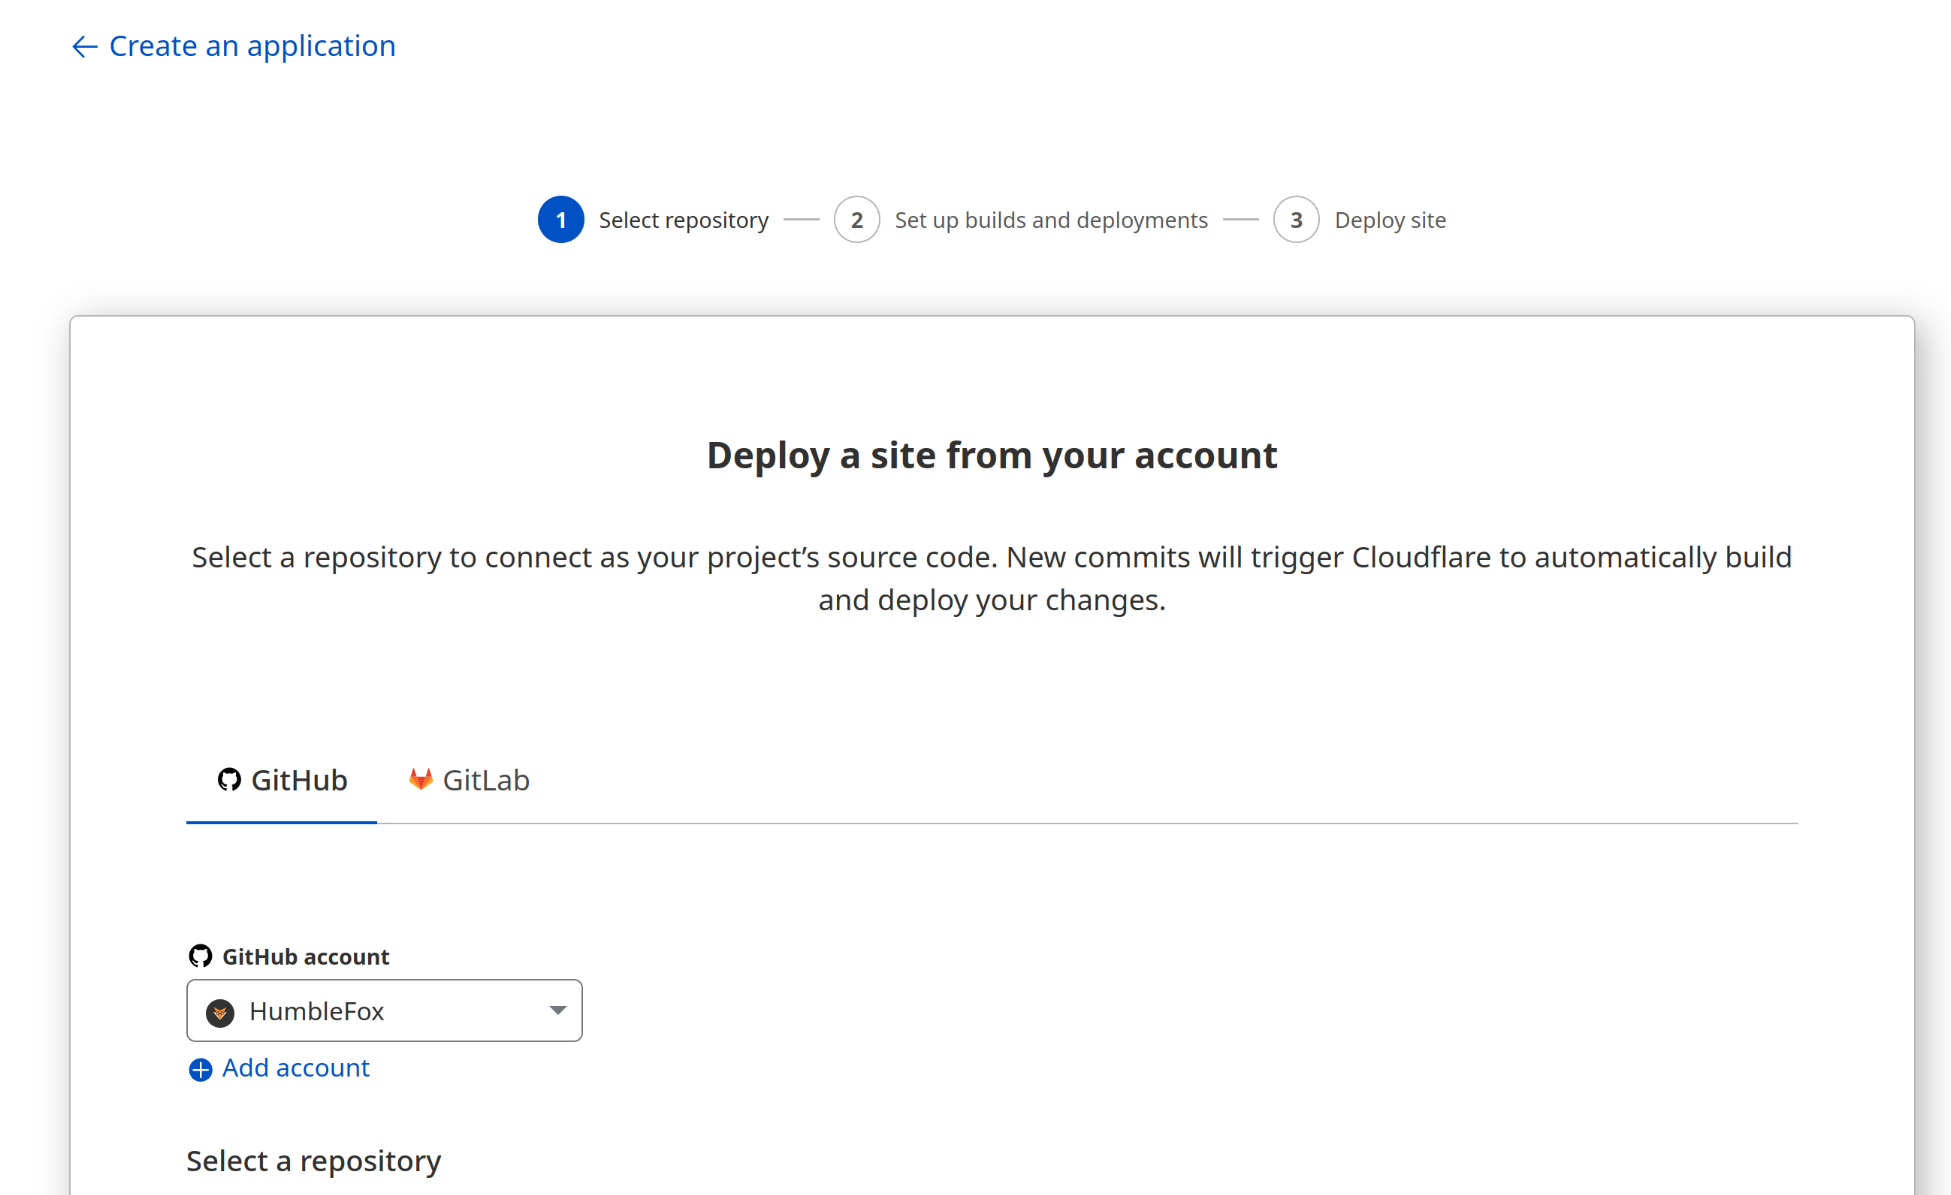Viewport: 1951px width, 1195px height.
Task: Open Create an application link
Action: [x=251, y=46]
